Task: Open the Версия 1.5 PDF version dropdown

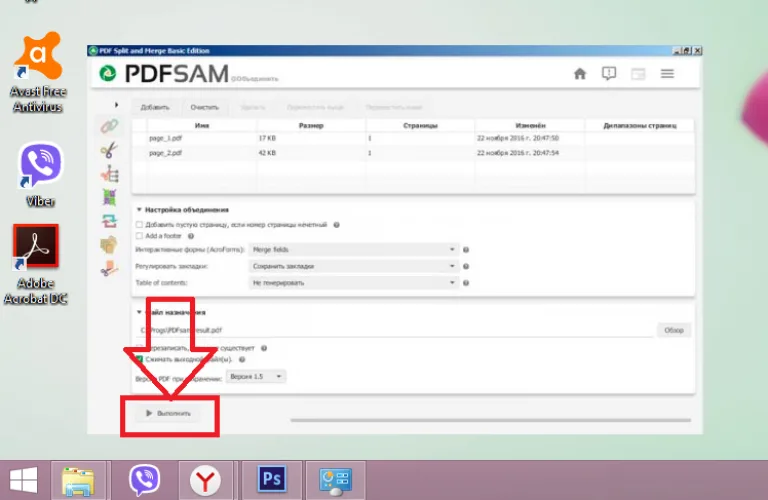Action: (x=256, y=377)
